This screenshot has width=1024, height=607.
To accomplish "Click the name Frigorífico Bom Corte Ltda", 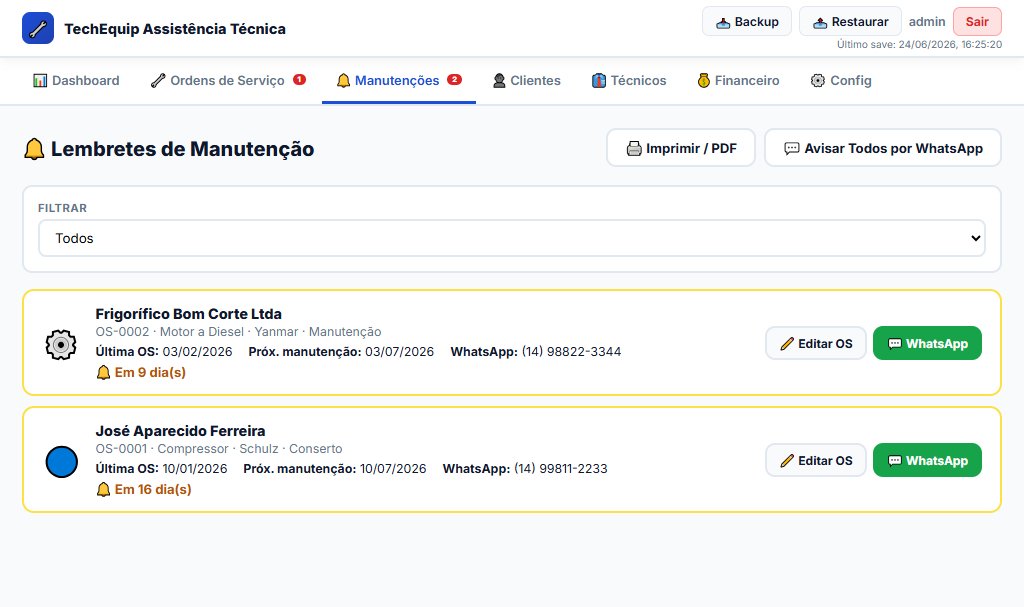I will click(189, 314).
